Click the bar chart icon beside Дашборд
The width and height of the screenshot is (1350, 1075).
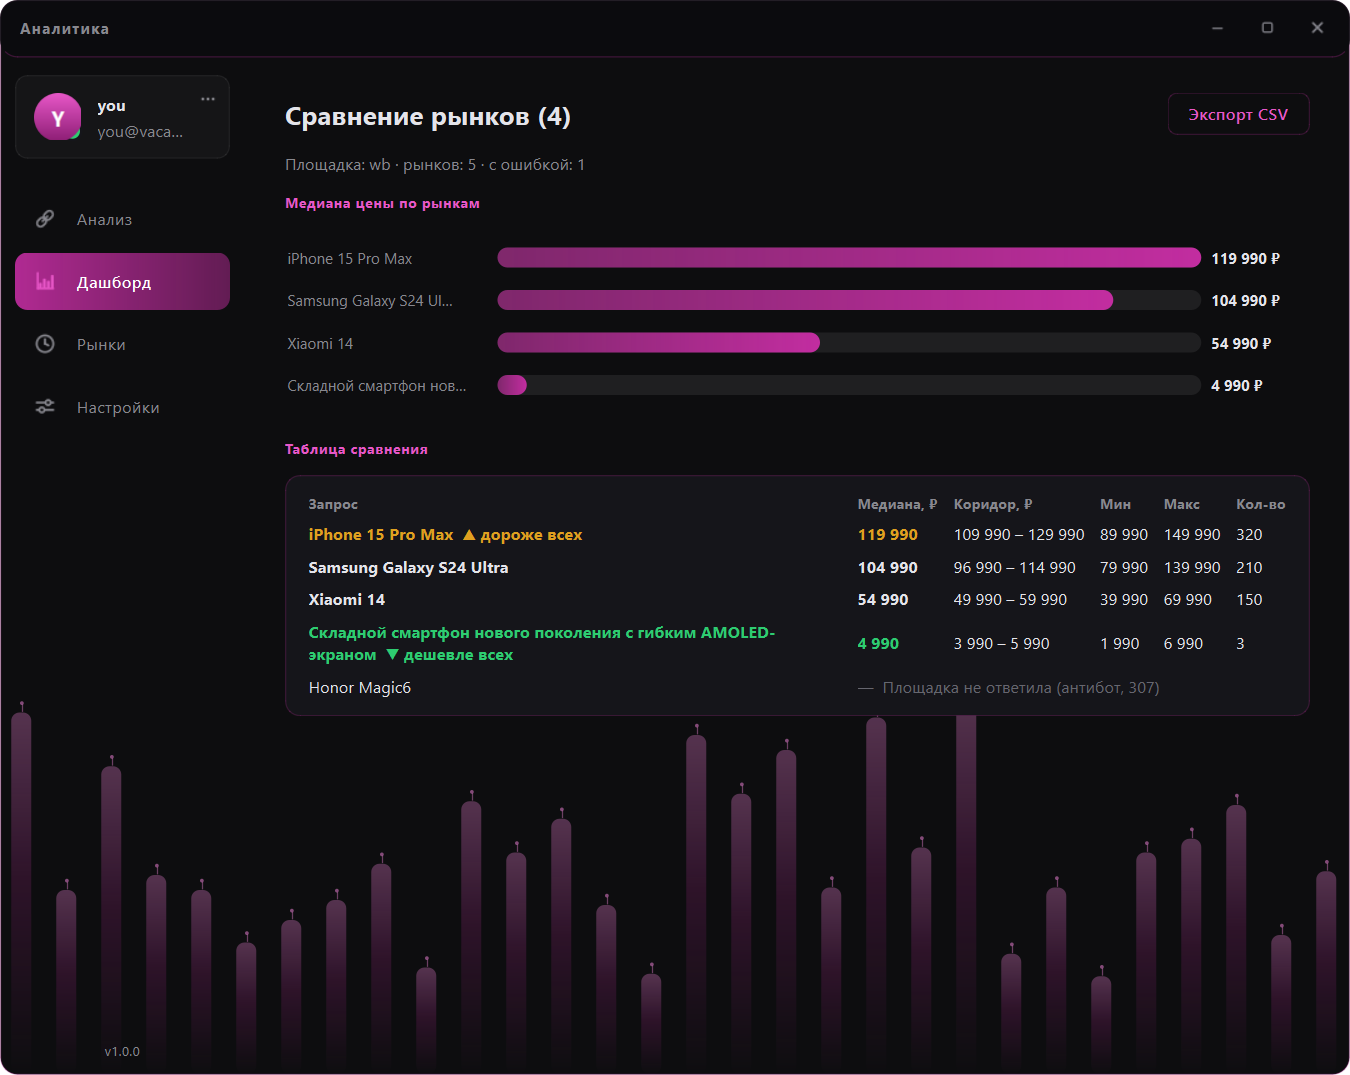pos(45,282)
